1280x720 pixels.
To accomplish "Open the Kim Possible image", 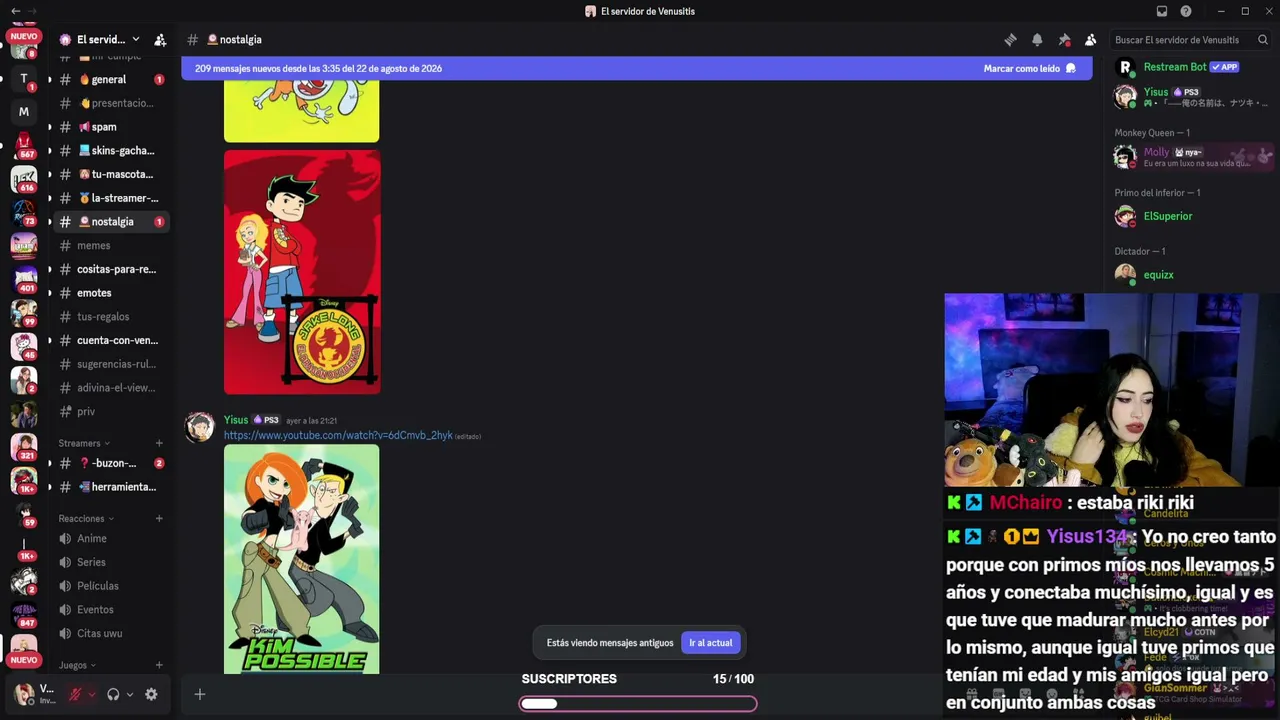I will click(x=302, y=559).
